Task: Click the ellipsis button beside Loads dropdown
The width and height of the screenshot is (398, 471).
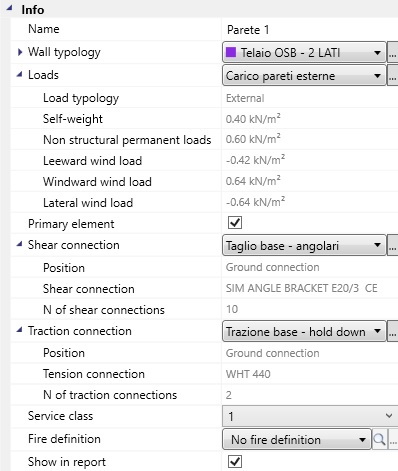Action: coord(393,76)
